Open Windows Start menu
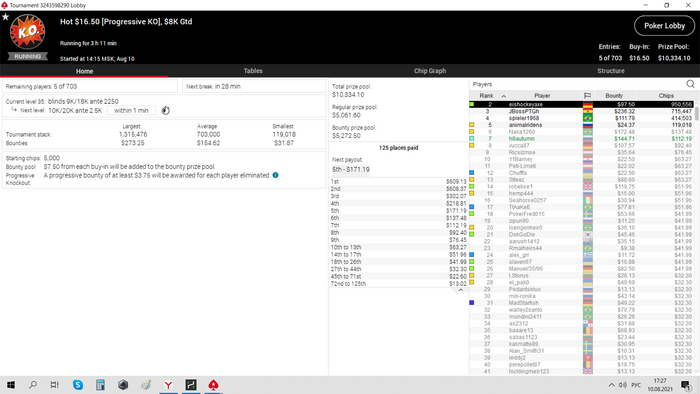The height and width of the screenshot is (394, 700). [x=11, y=385]
